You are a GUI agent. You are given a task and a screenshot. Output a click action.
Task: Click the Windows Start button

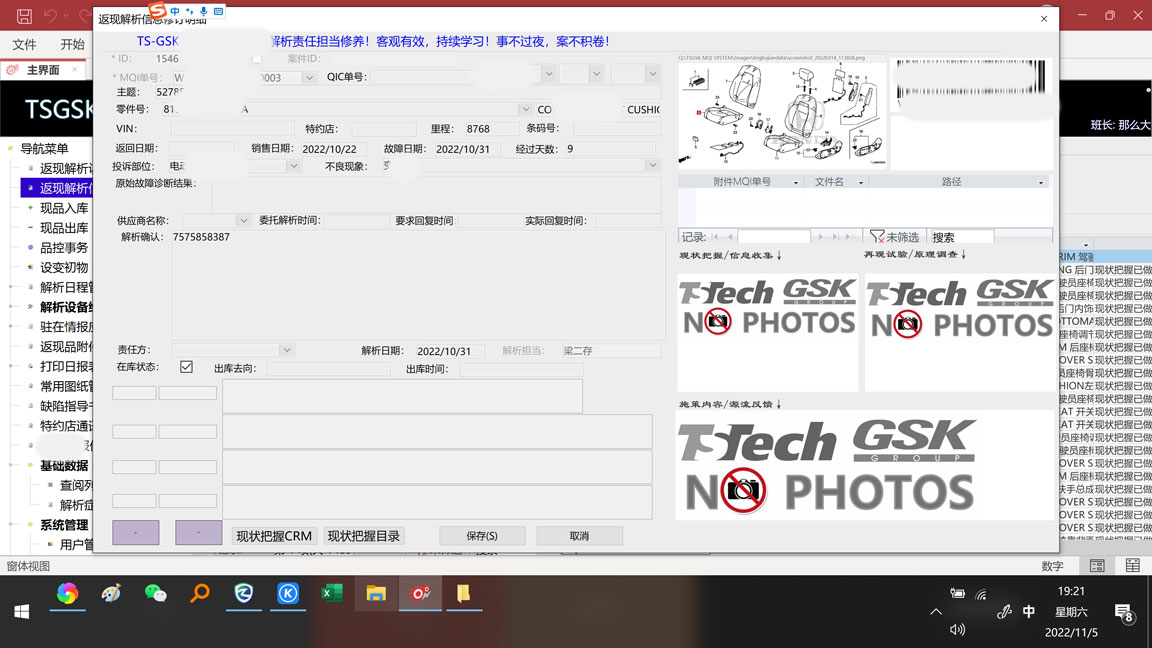(21, 611)
